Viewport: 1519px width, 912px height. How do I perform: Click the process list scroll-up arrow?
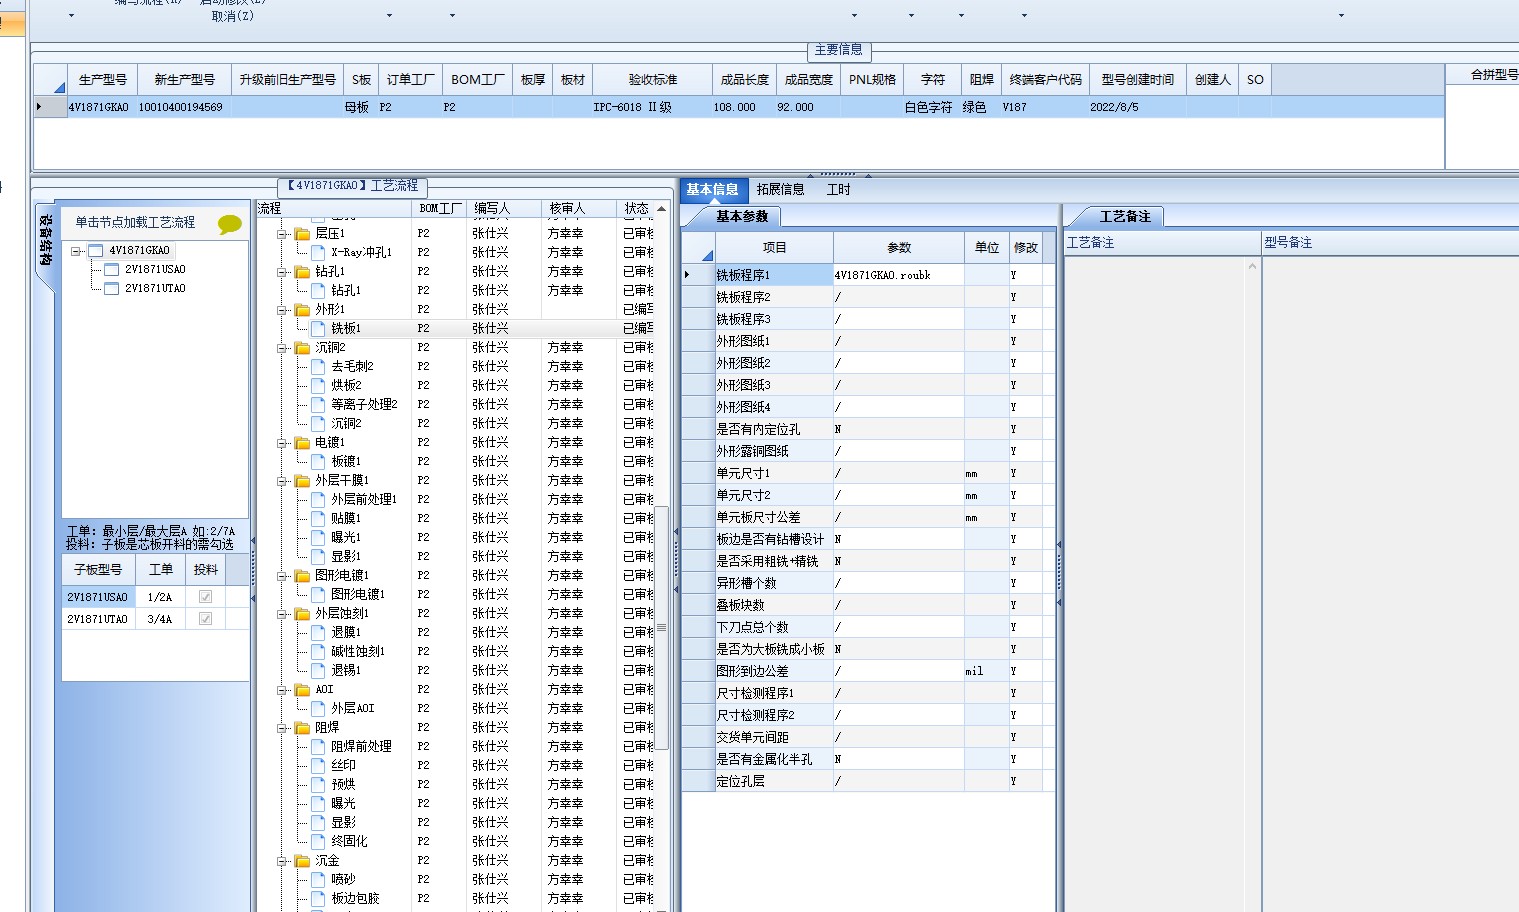point(661,208)
